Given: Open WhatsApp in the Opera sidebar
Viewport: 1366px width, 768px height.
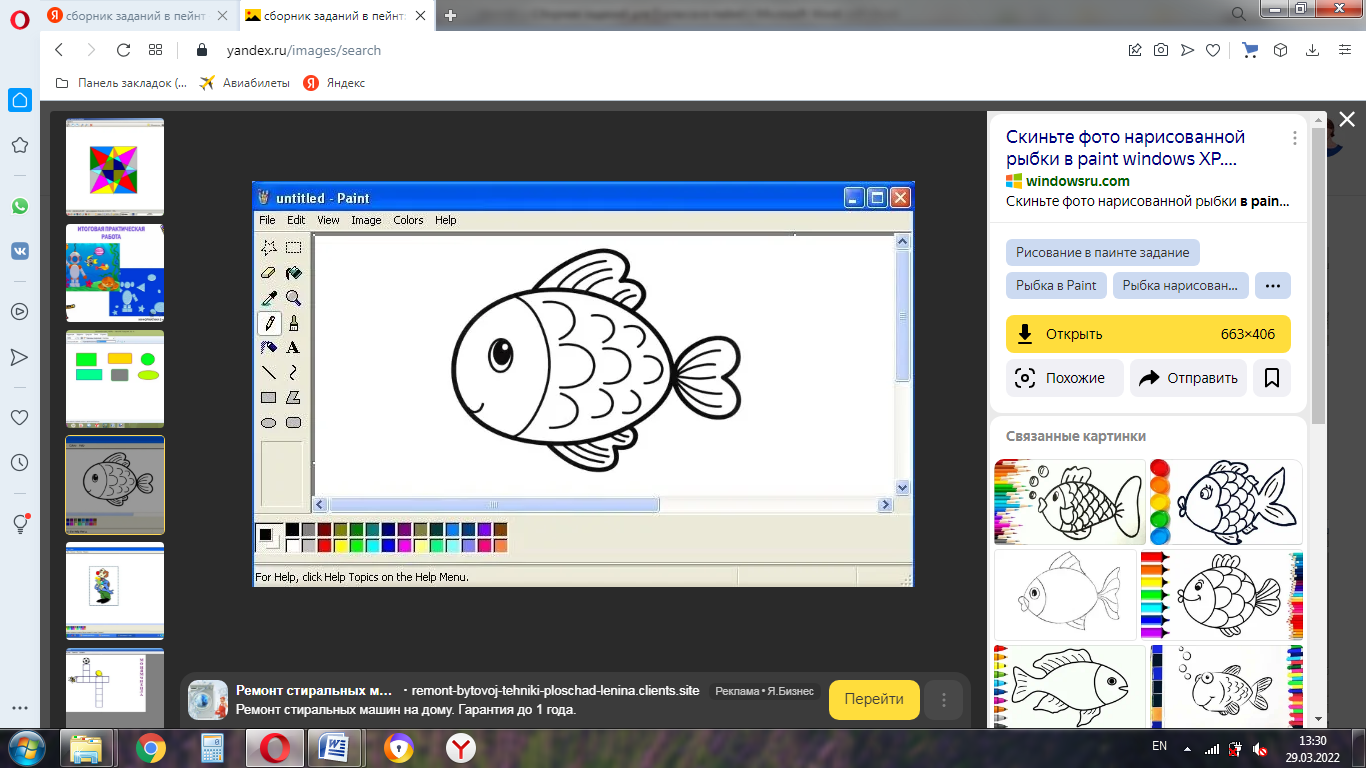Looking at the screenshot, I should [20, 206].
